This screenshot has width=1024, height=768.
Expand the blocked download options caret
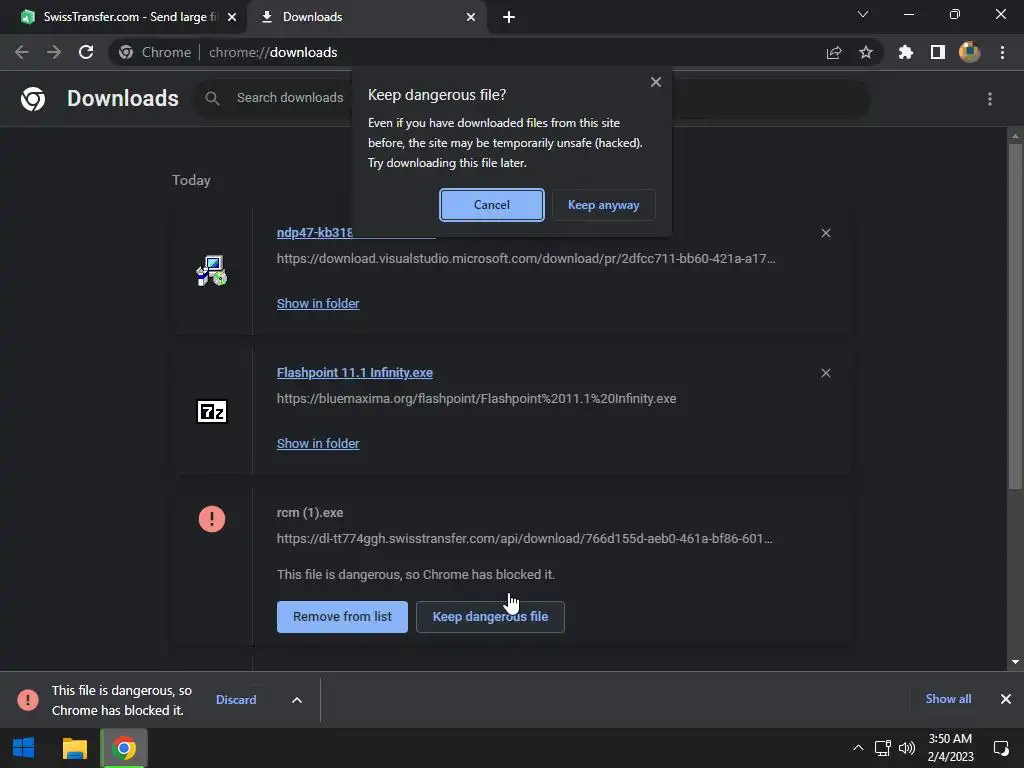click(296, 699)
